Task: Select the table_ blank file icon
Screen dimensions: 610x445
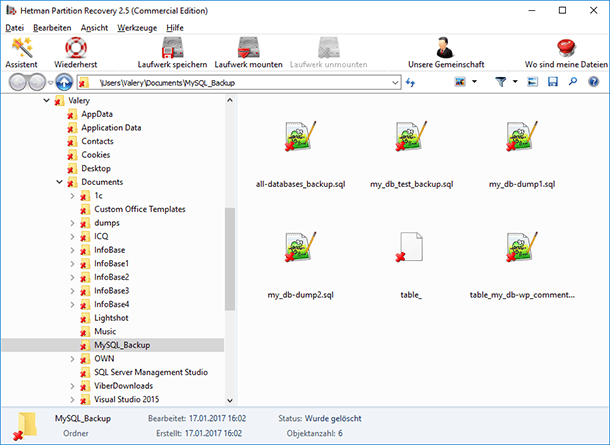Action: pos(411,247)
